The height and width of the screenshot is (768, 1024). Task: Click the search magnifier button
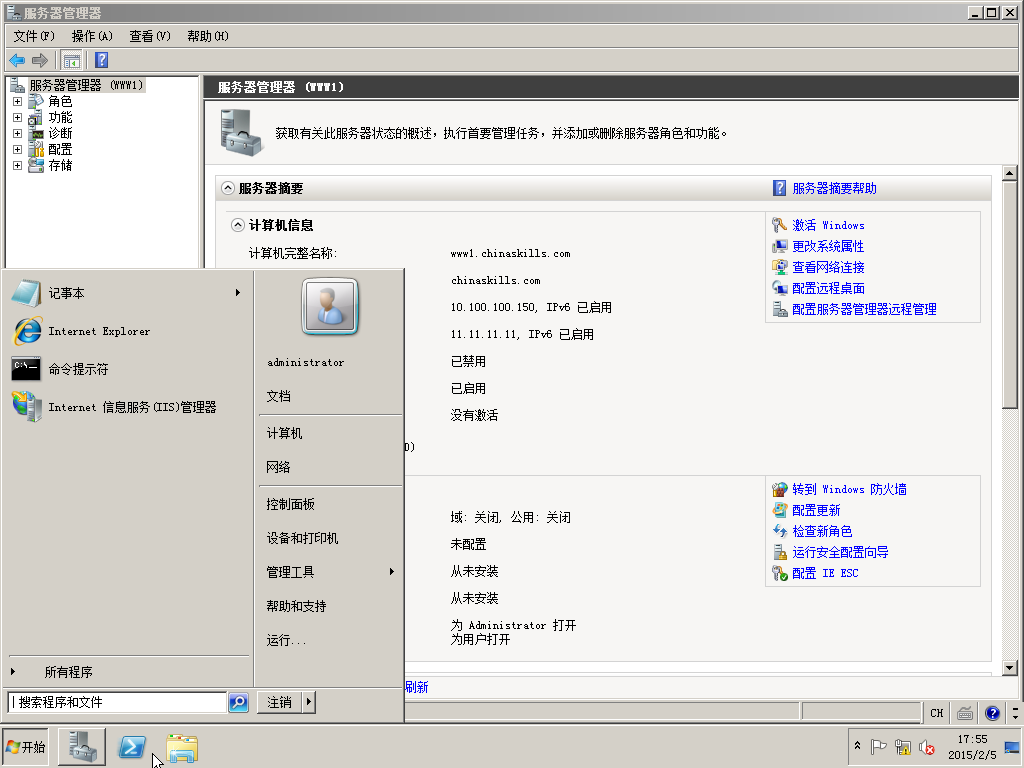tap(239, 702)
